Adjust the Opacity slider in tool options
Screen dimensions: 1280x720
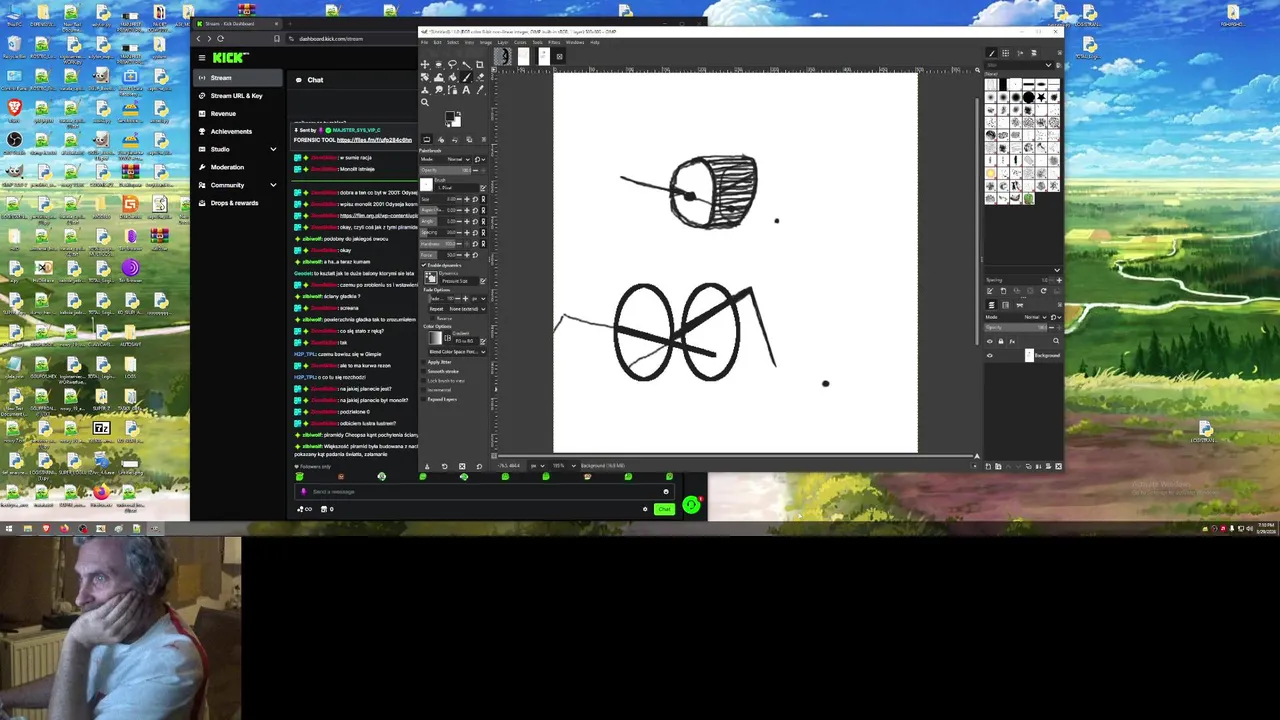tap(445, 170)
